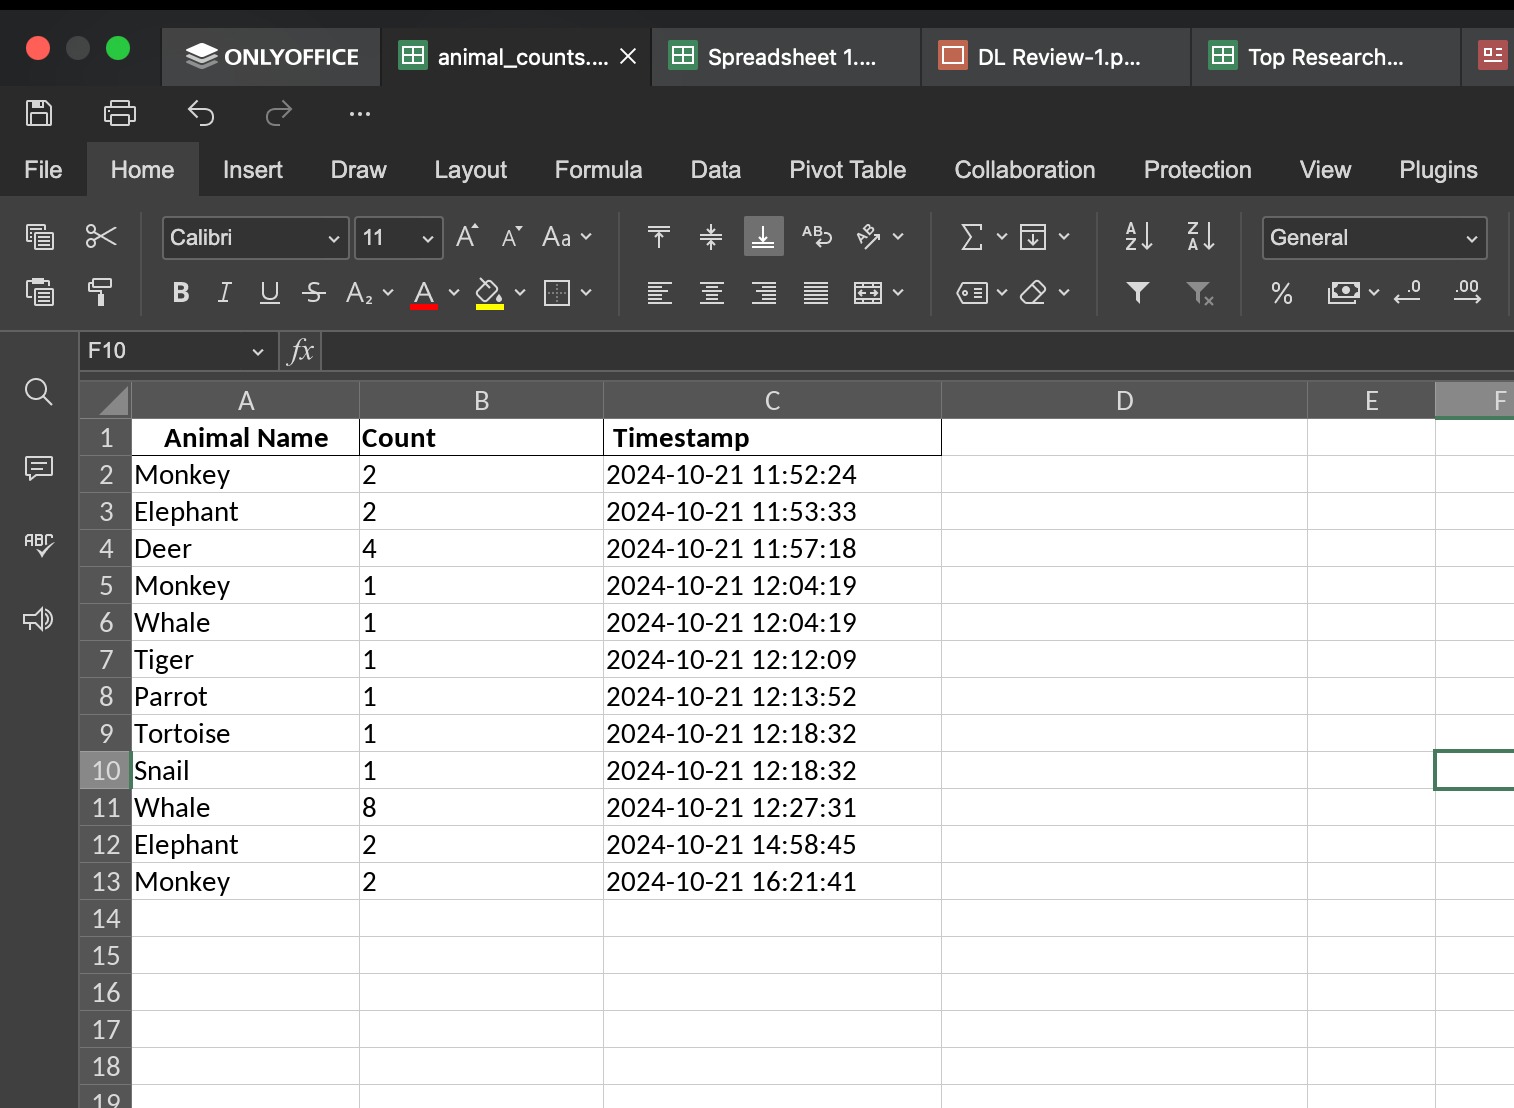
Task: Toggle italic formatting
Action: (225, 292)
